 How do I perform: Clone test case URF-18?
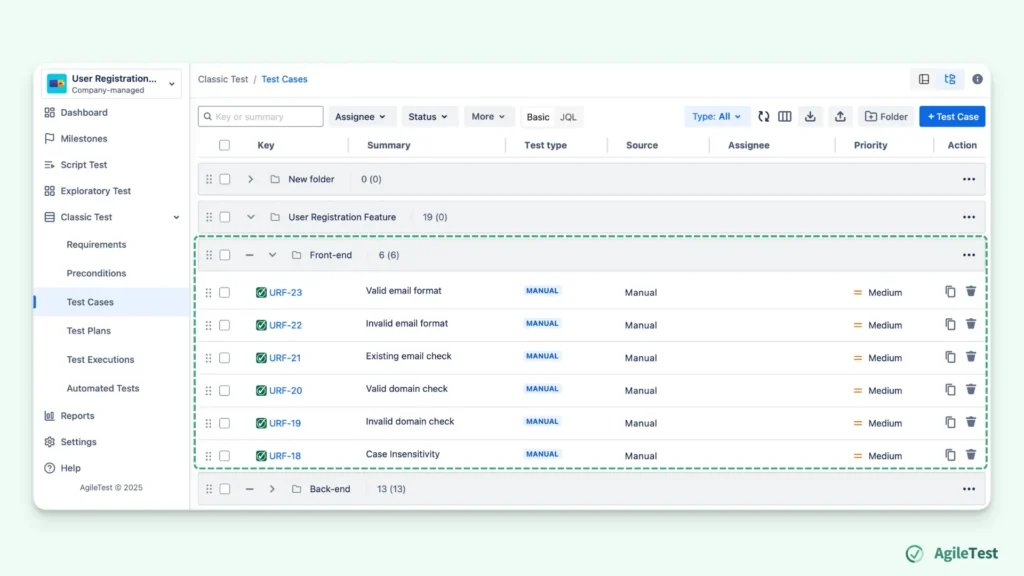click(950, 455)
